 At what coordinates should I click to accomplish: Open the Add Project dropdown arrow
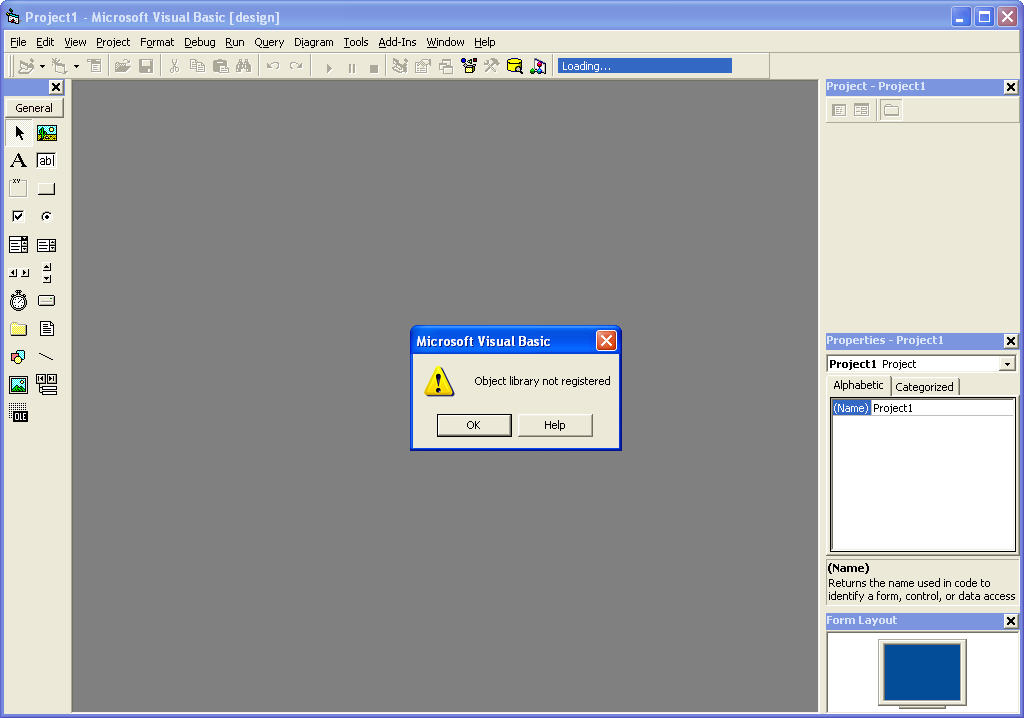(42, 67)
